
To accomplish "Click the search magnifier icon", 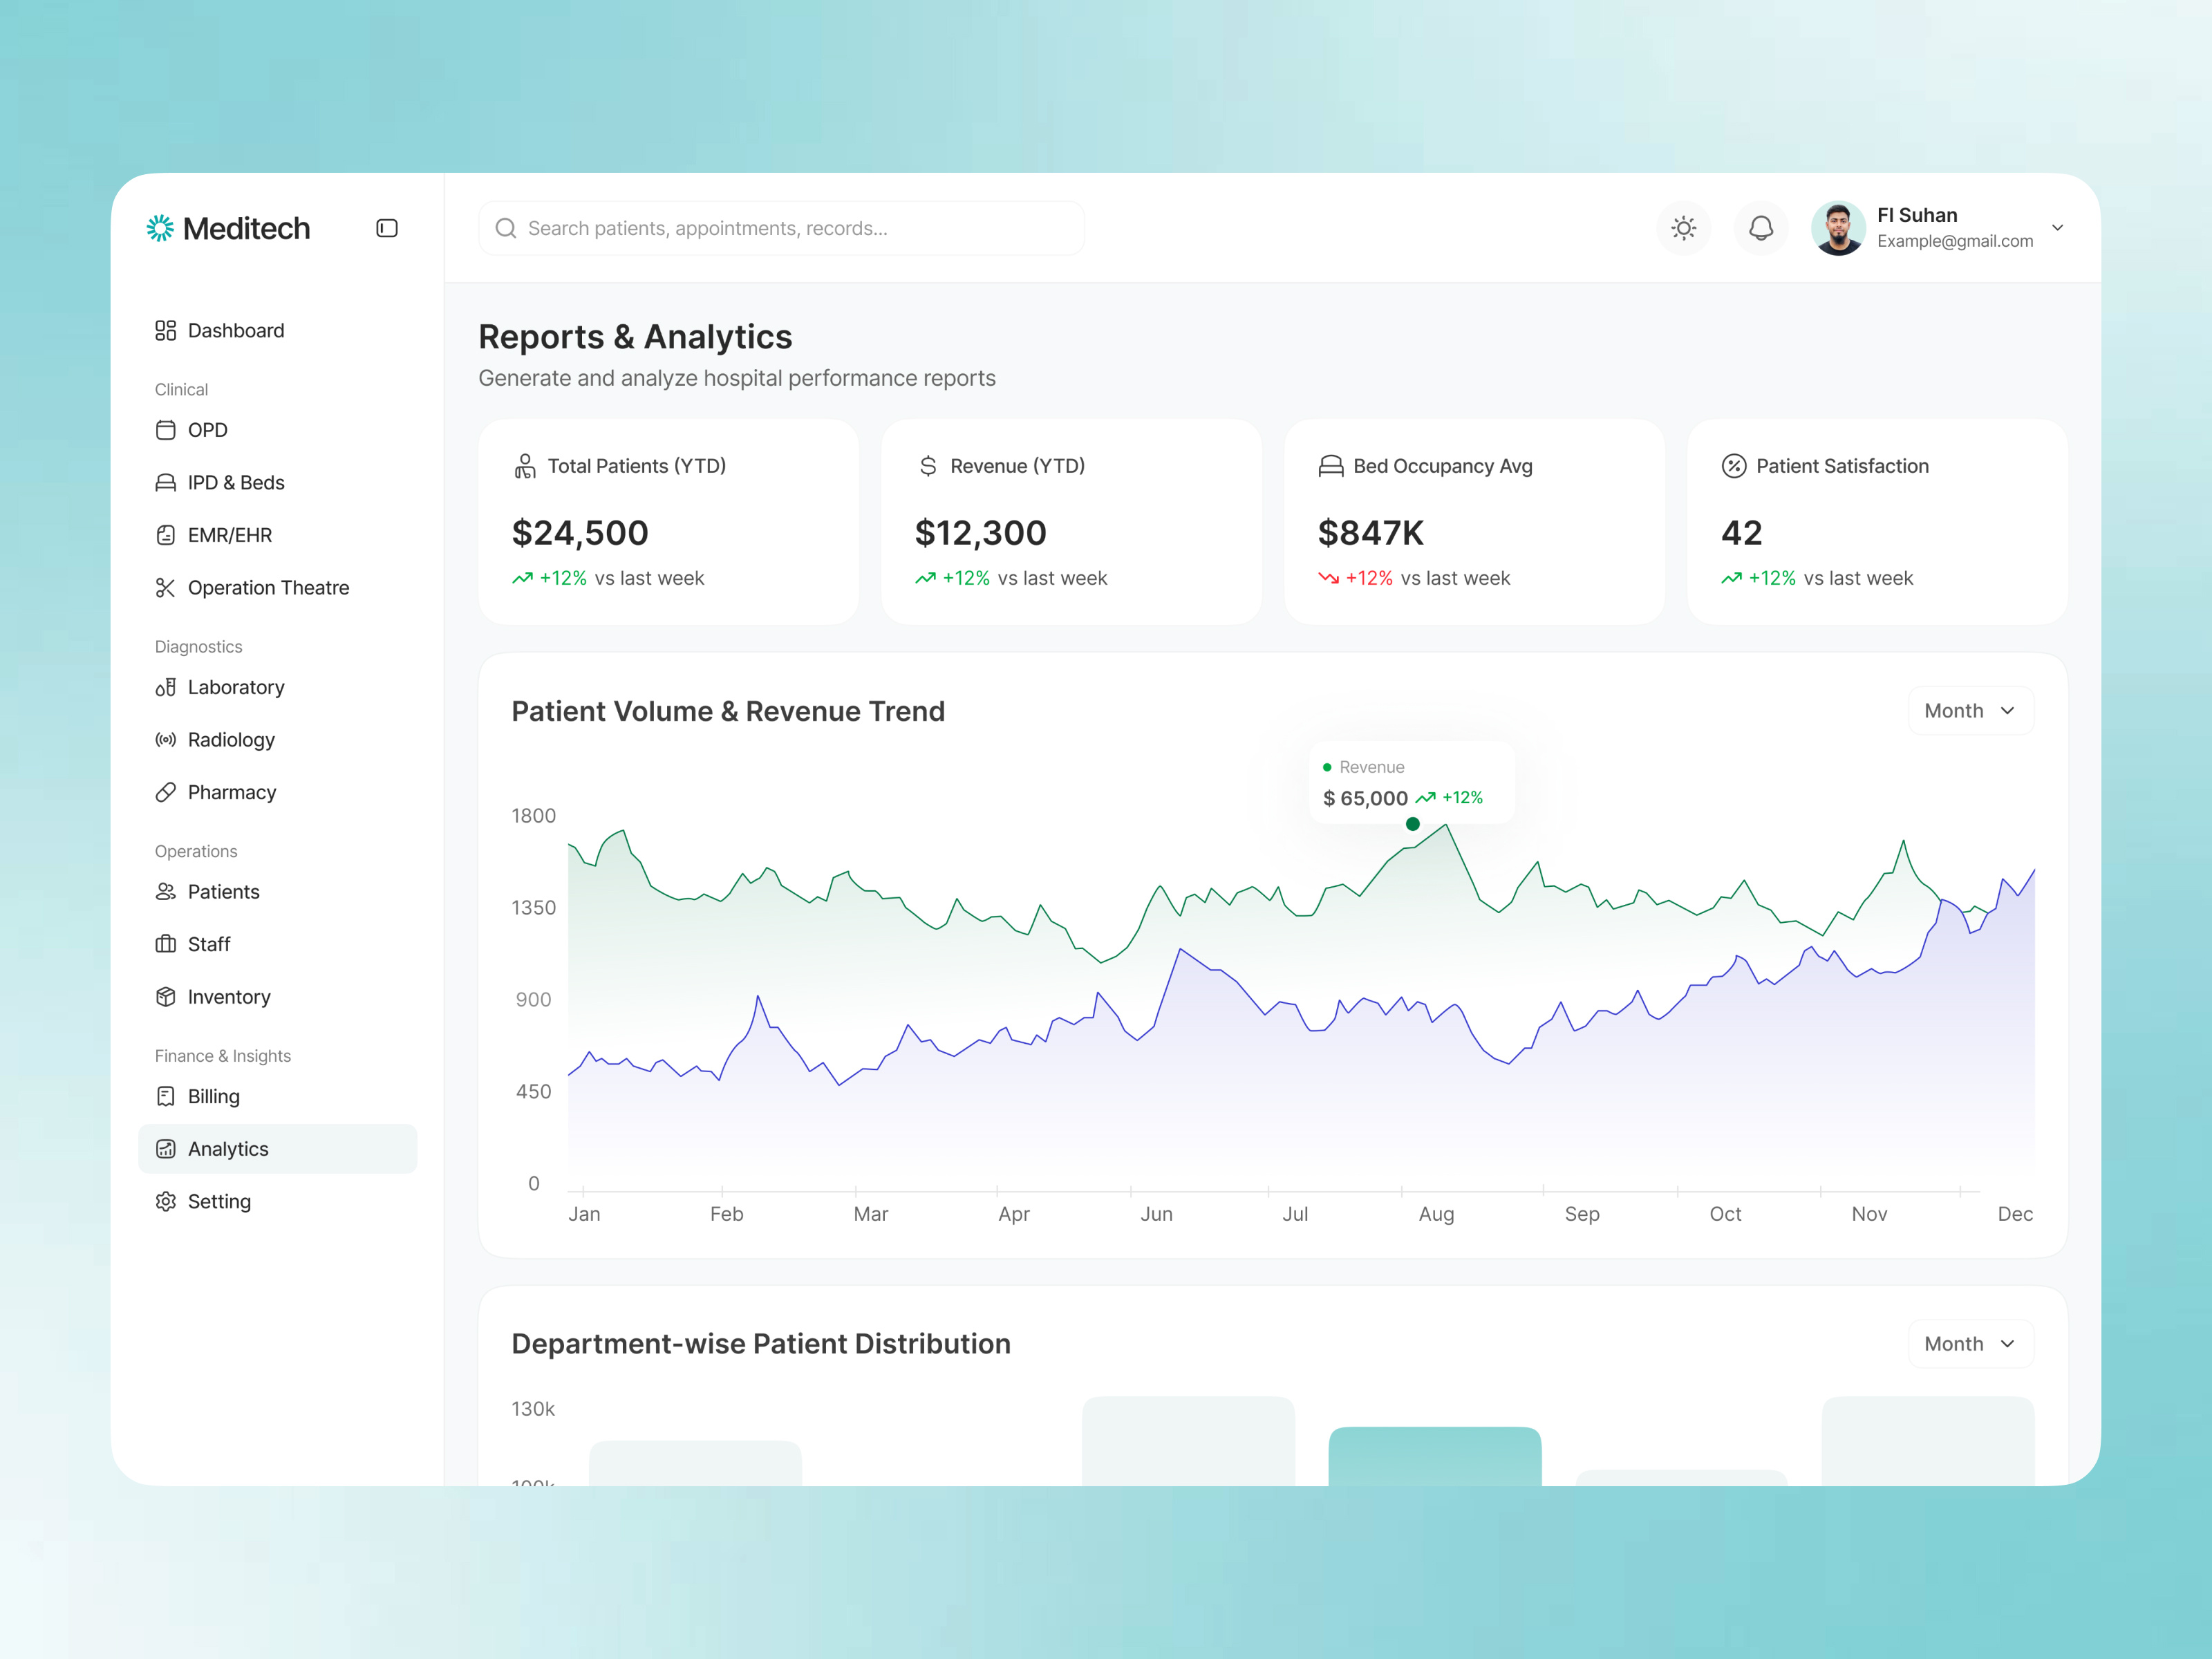I will tap(506, 228).
